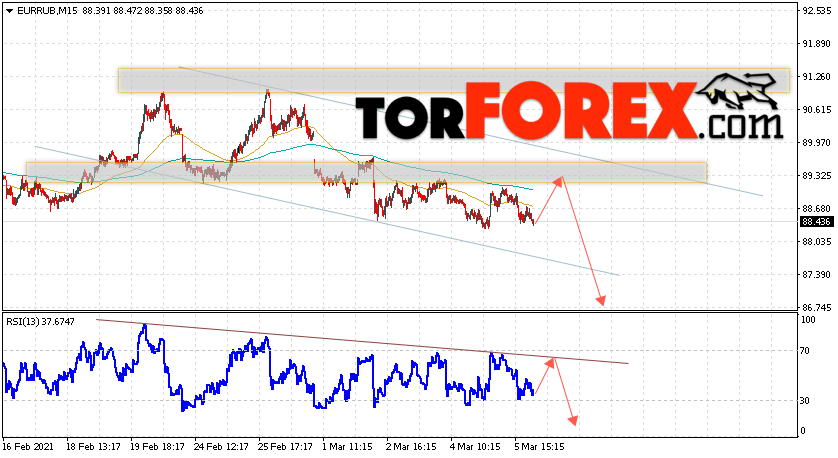The height and width of the screenshot is (458, 838).
Task: Click the price axis value 92.535
Action: click(817, 10)
